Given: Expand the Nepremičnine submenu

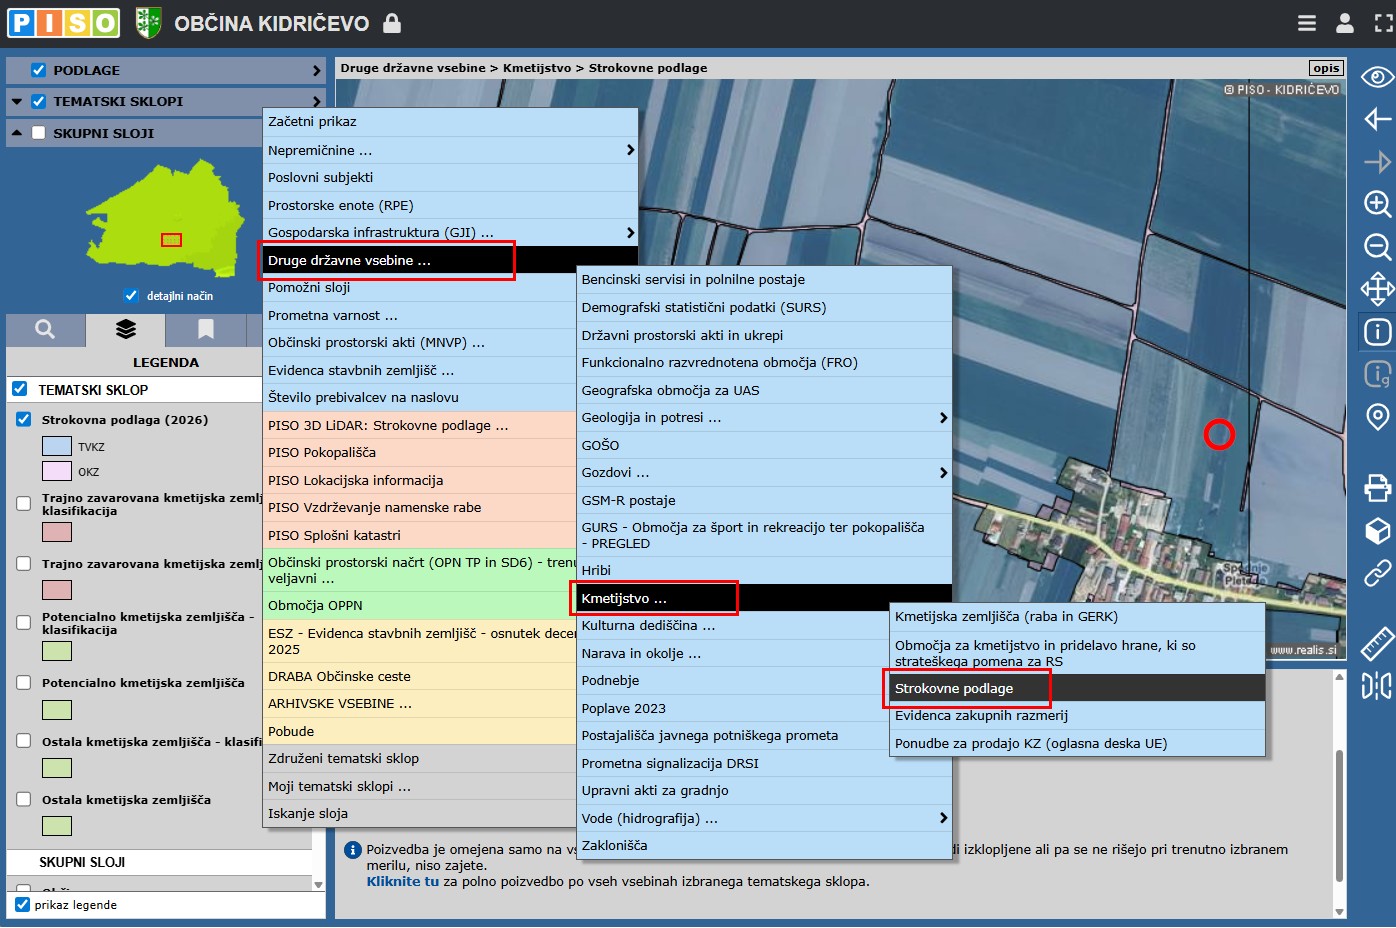Looking at the screenshot, I should pos(630,150).
